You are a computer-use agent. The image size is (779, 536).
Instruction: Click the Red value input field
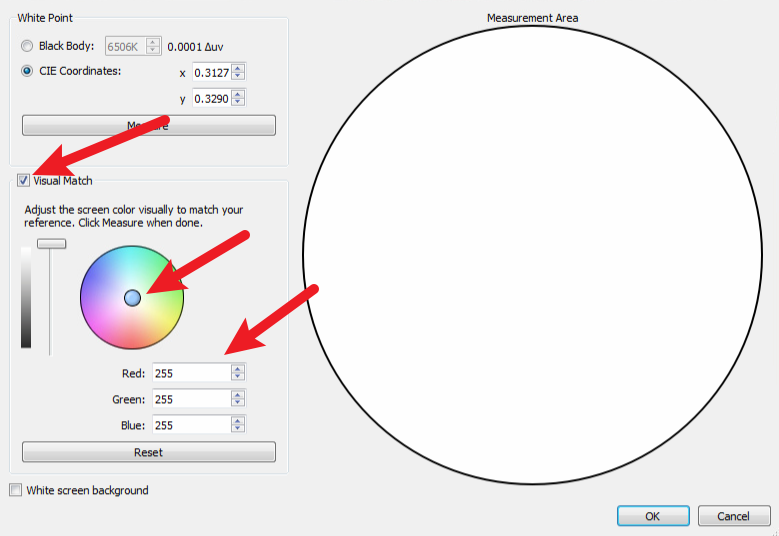point(190,373)
